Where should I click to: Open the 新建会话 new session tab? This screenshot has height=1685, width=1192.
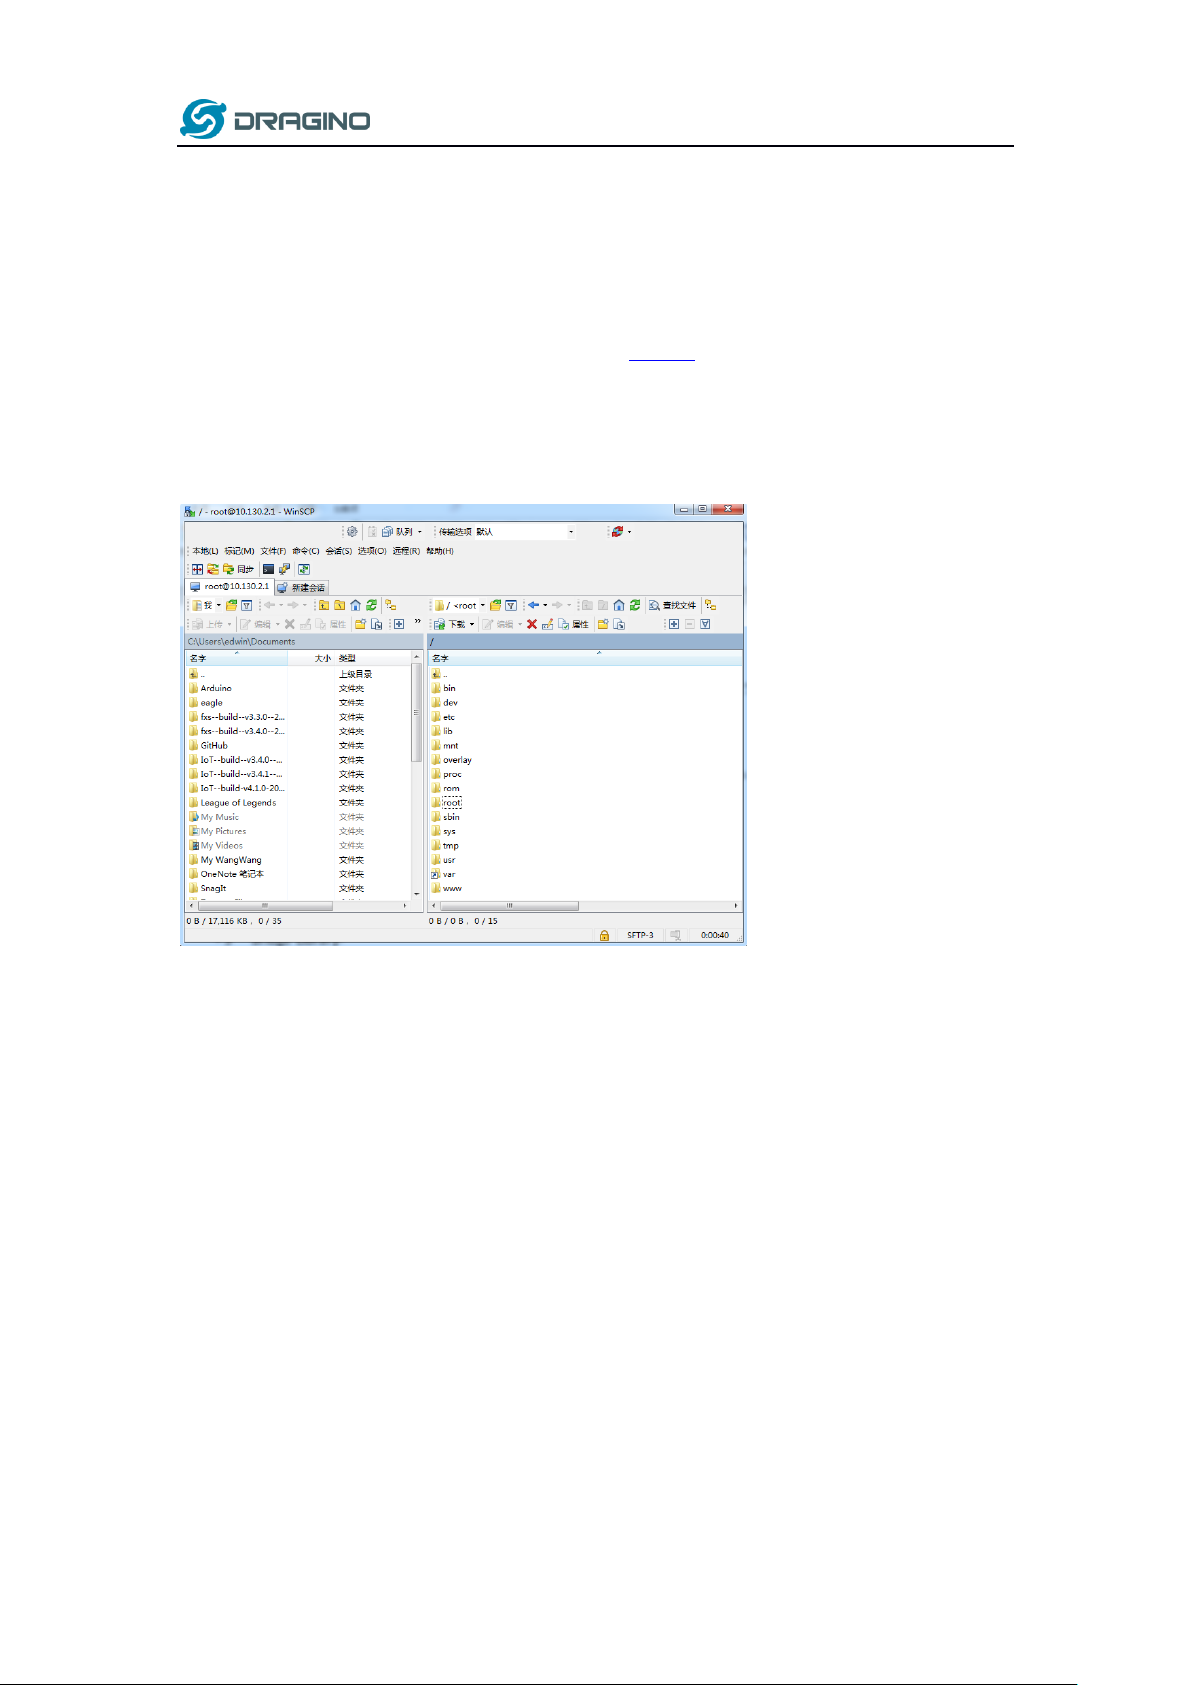tap(301, 588)
